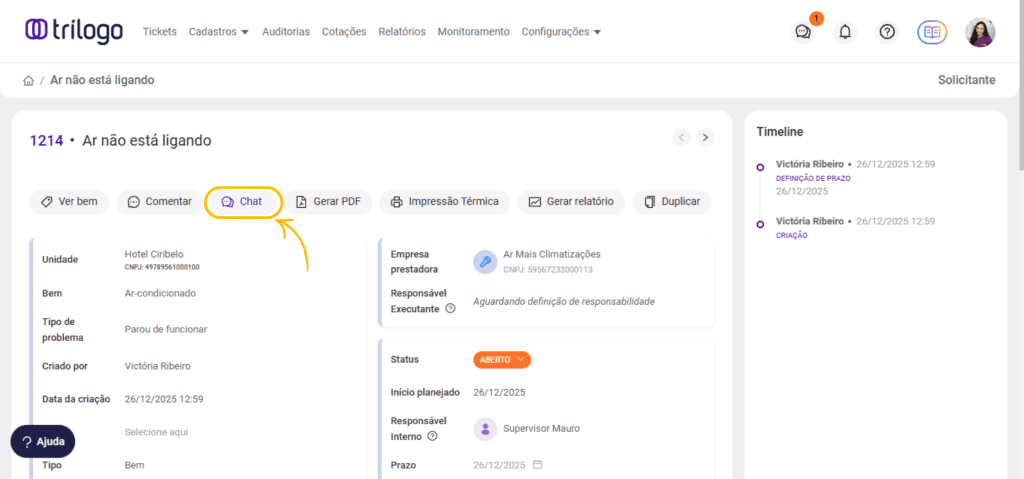Viewport: 1024px width, 479px height.
Task: Click the 'Selecione aqui' field
Action: pos(156,432)
